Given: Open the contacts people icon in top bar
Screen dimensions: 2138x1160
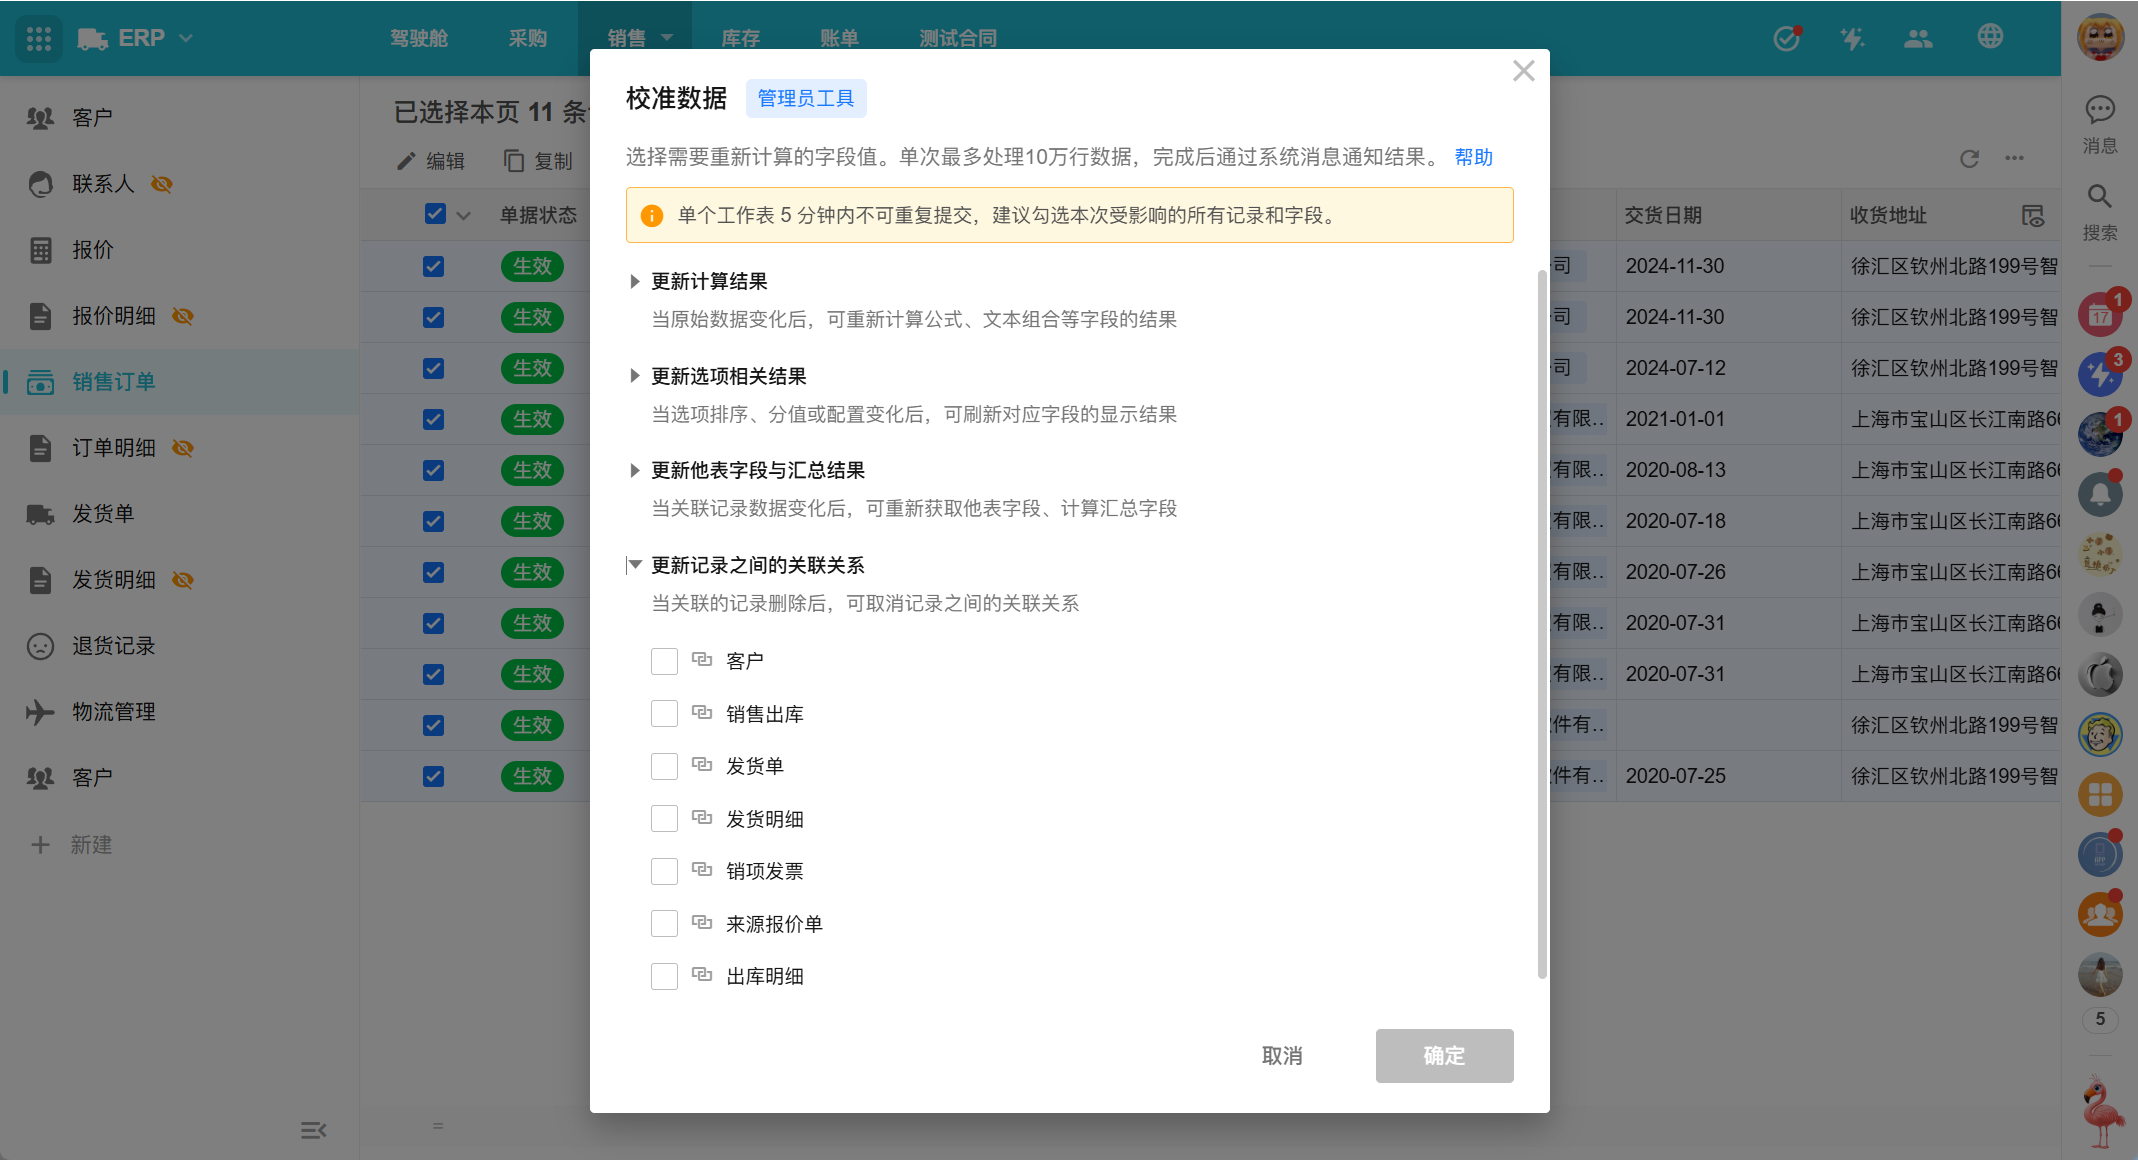Looking at the screenshot, I should coord(1918,38).
